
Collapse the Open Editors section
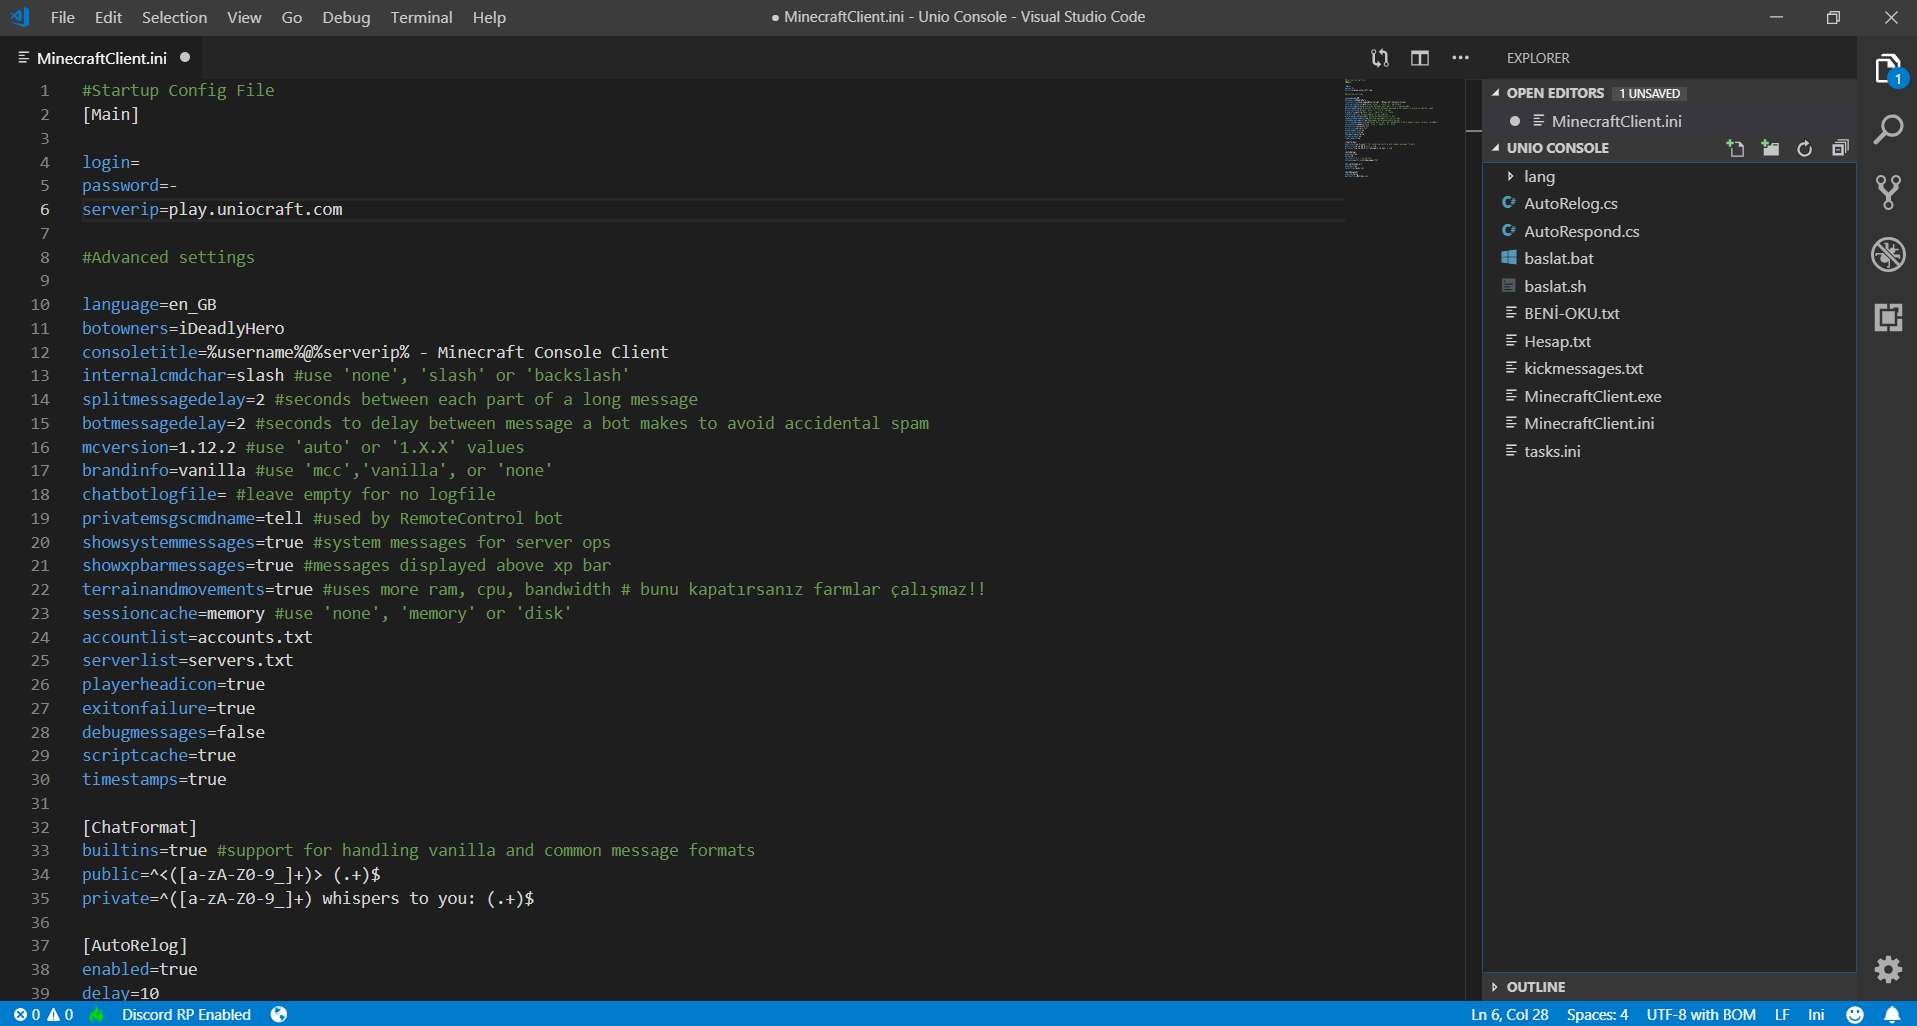[x=1496, y=93]
